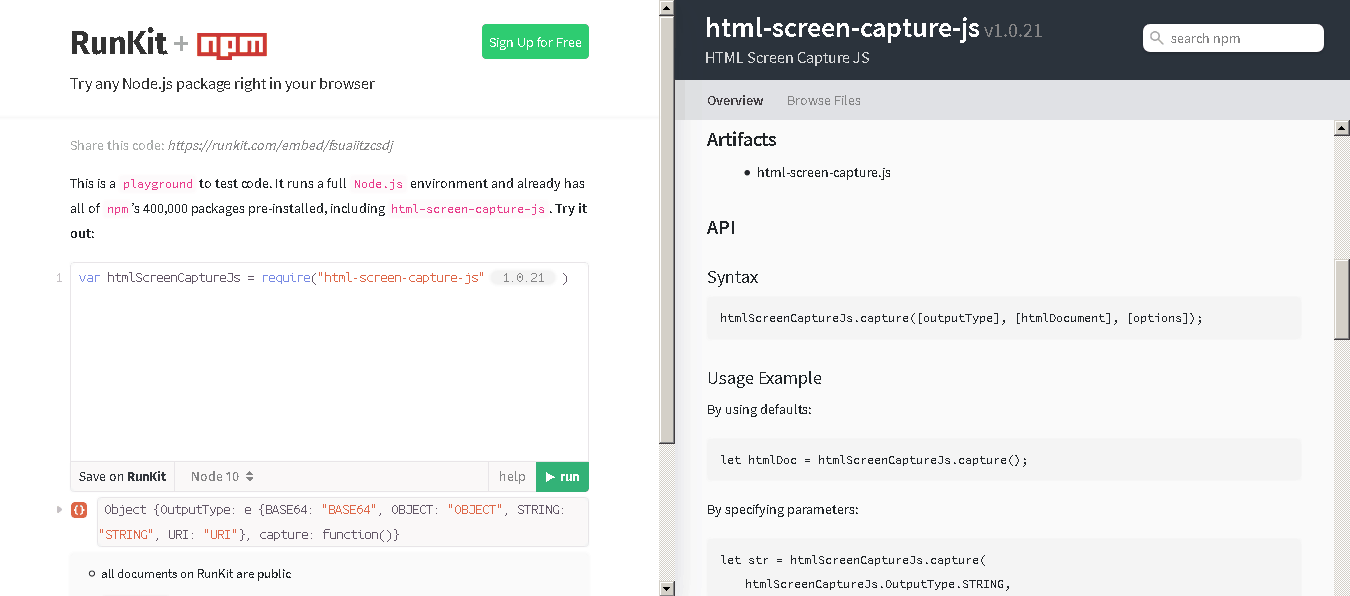Click the 'playground' inline code word

pos(158,184)
